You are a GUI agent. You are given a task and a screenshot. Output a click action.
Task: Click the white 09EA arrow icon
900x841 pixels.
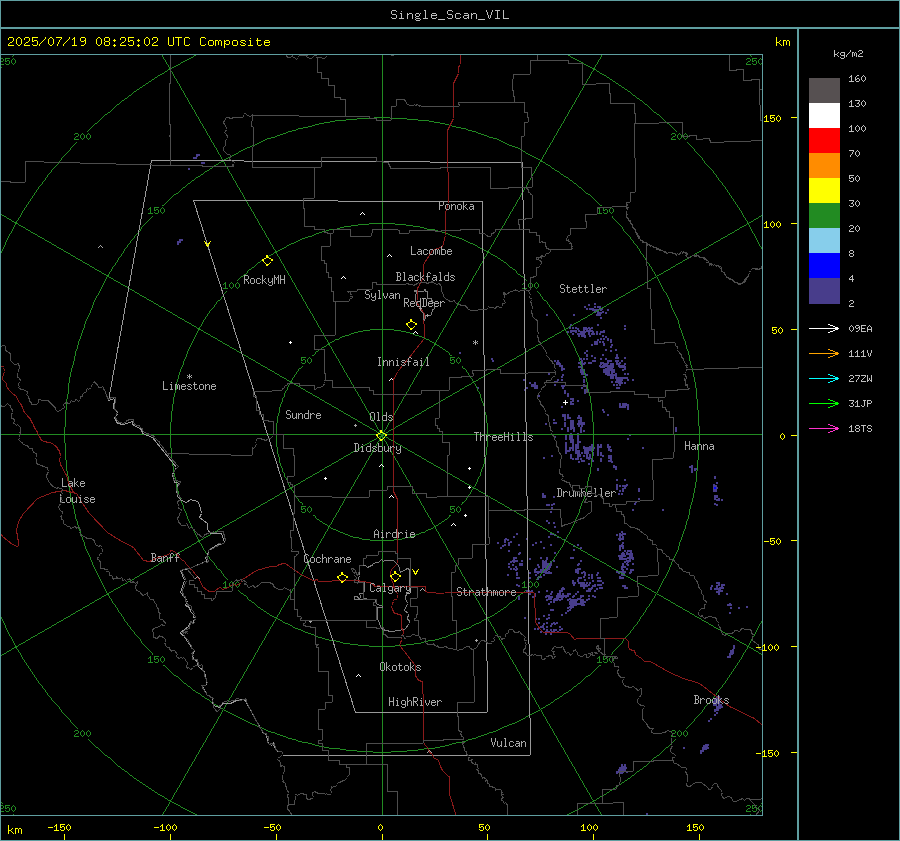(x=824, y=329)
